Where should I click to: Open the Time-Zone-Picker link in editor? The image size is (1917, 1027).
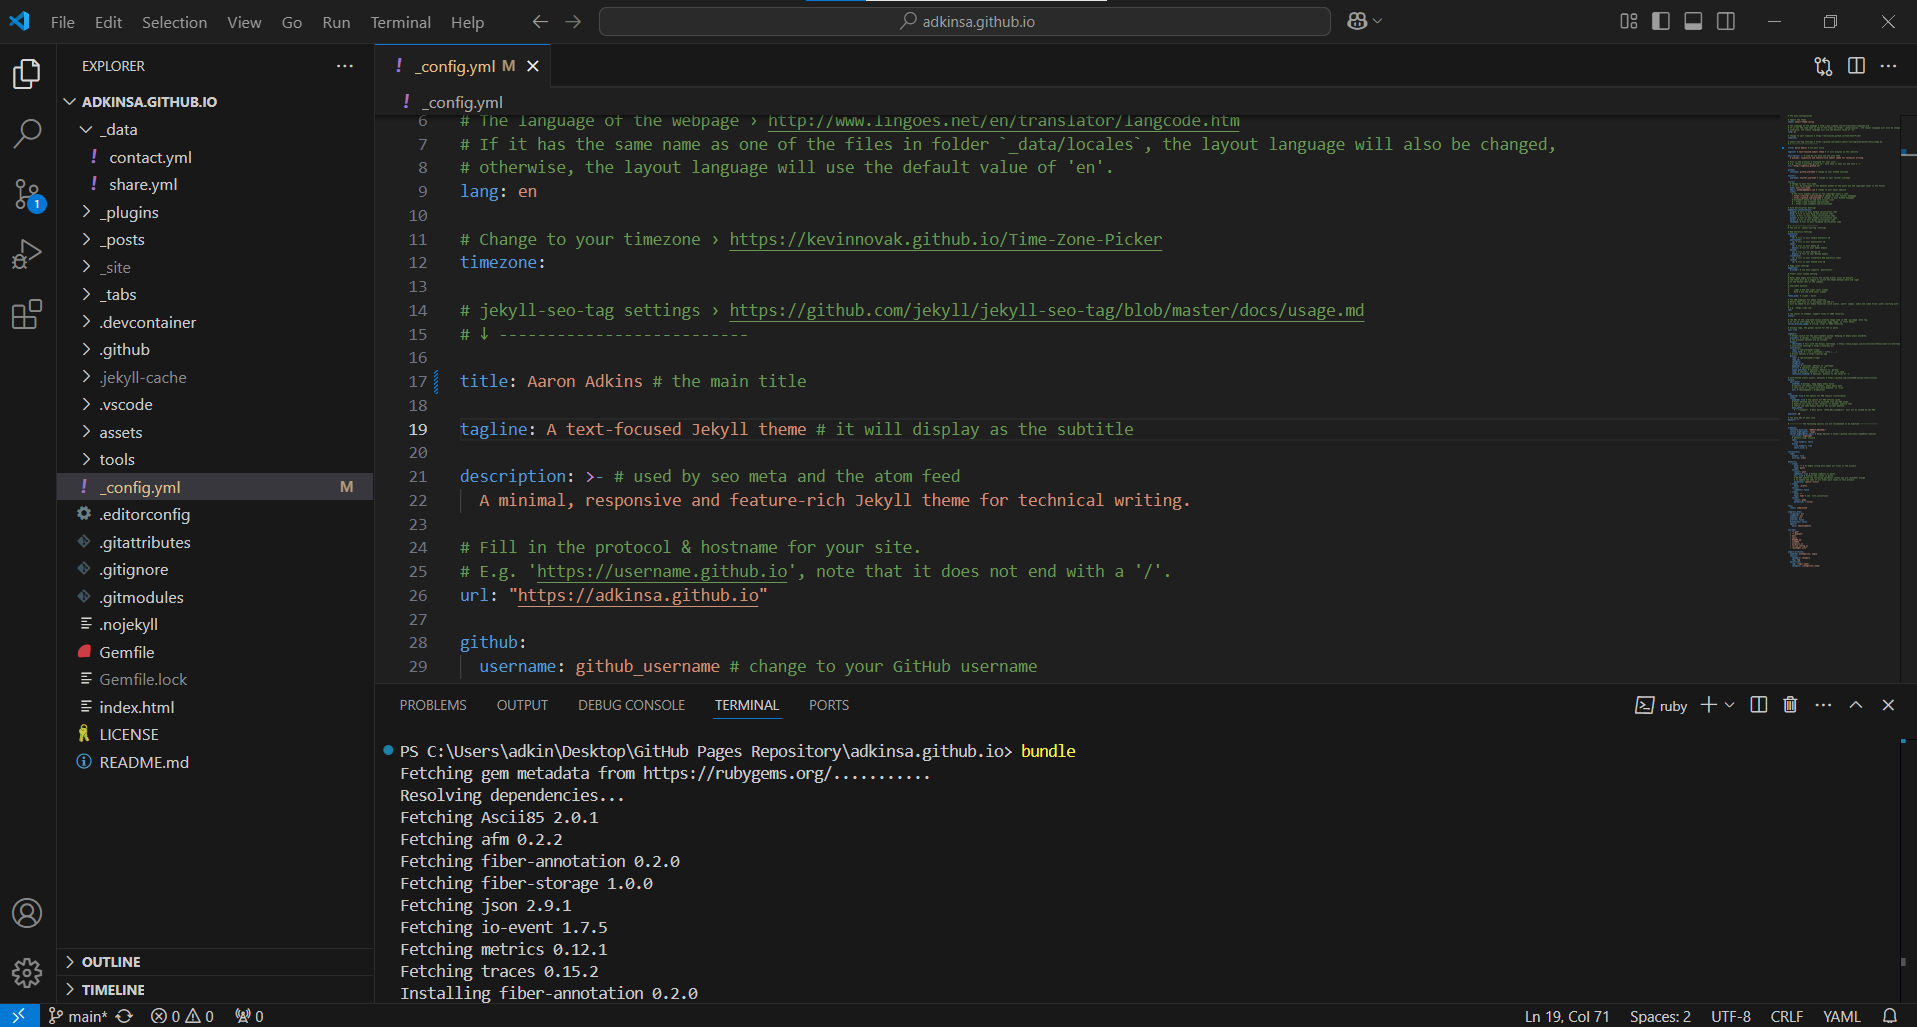tap(945, 239)
